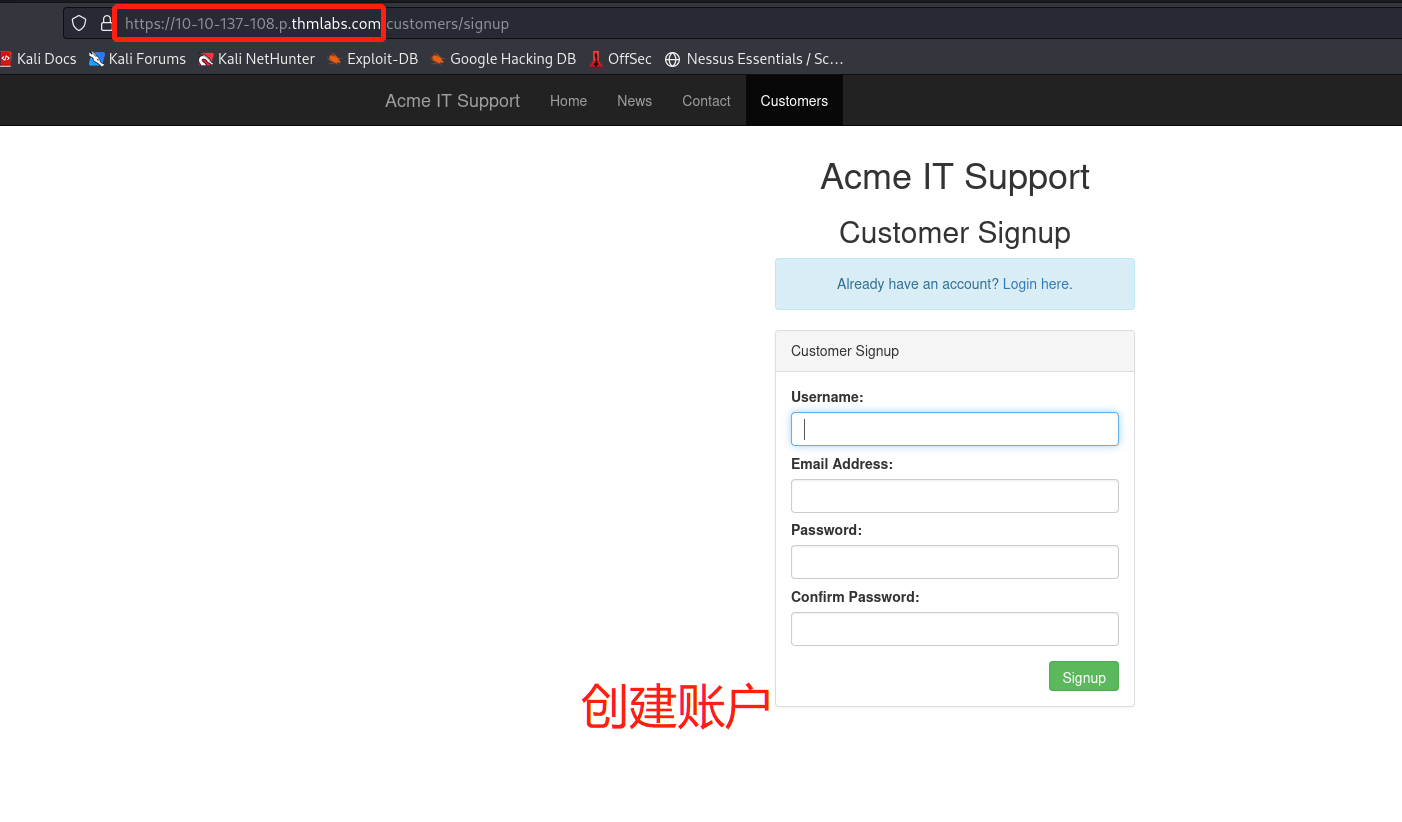
Task: Open the Nessus Essentials bookmark
Action: (754, 59)
